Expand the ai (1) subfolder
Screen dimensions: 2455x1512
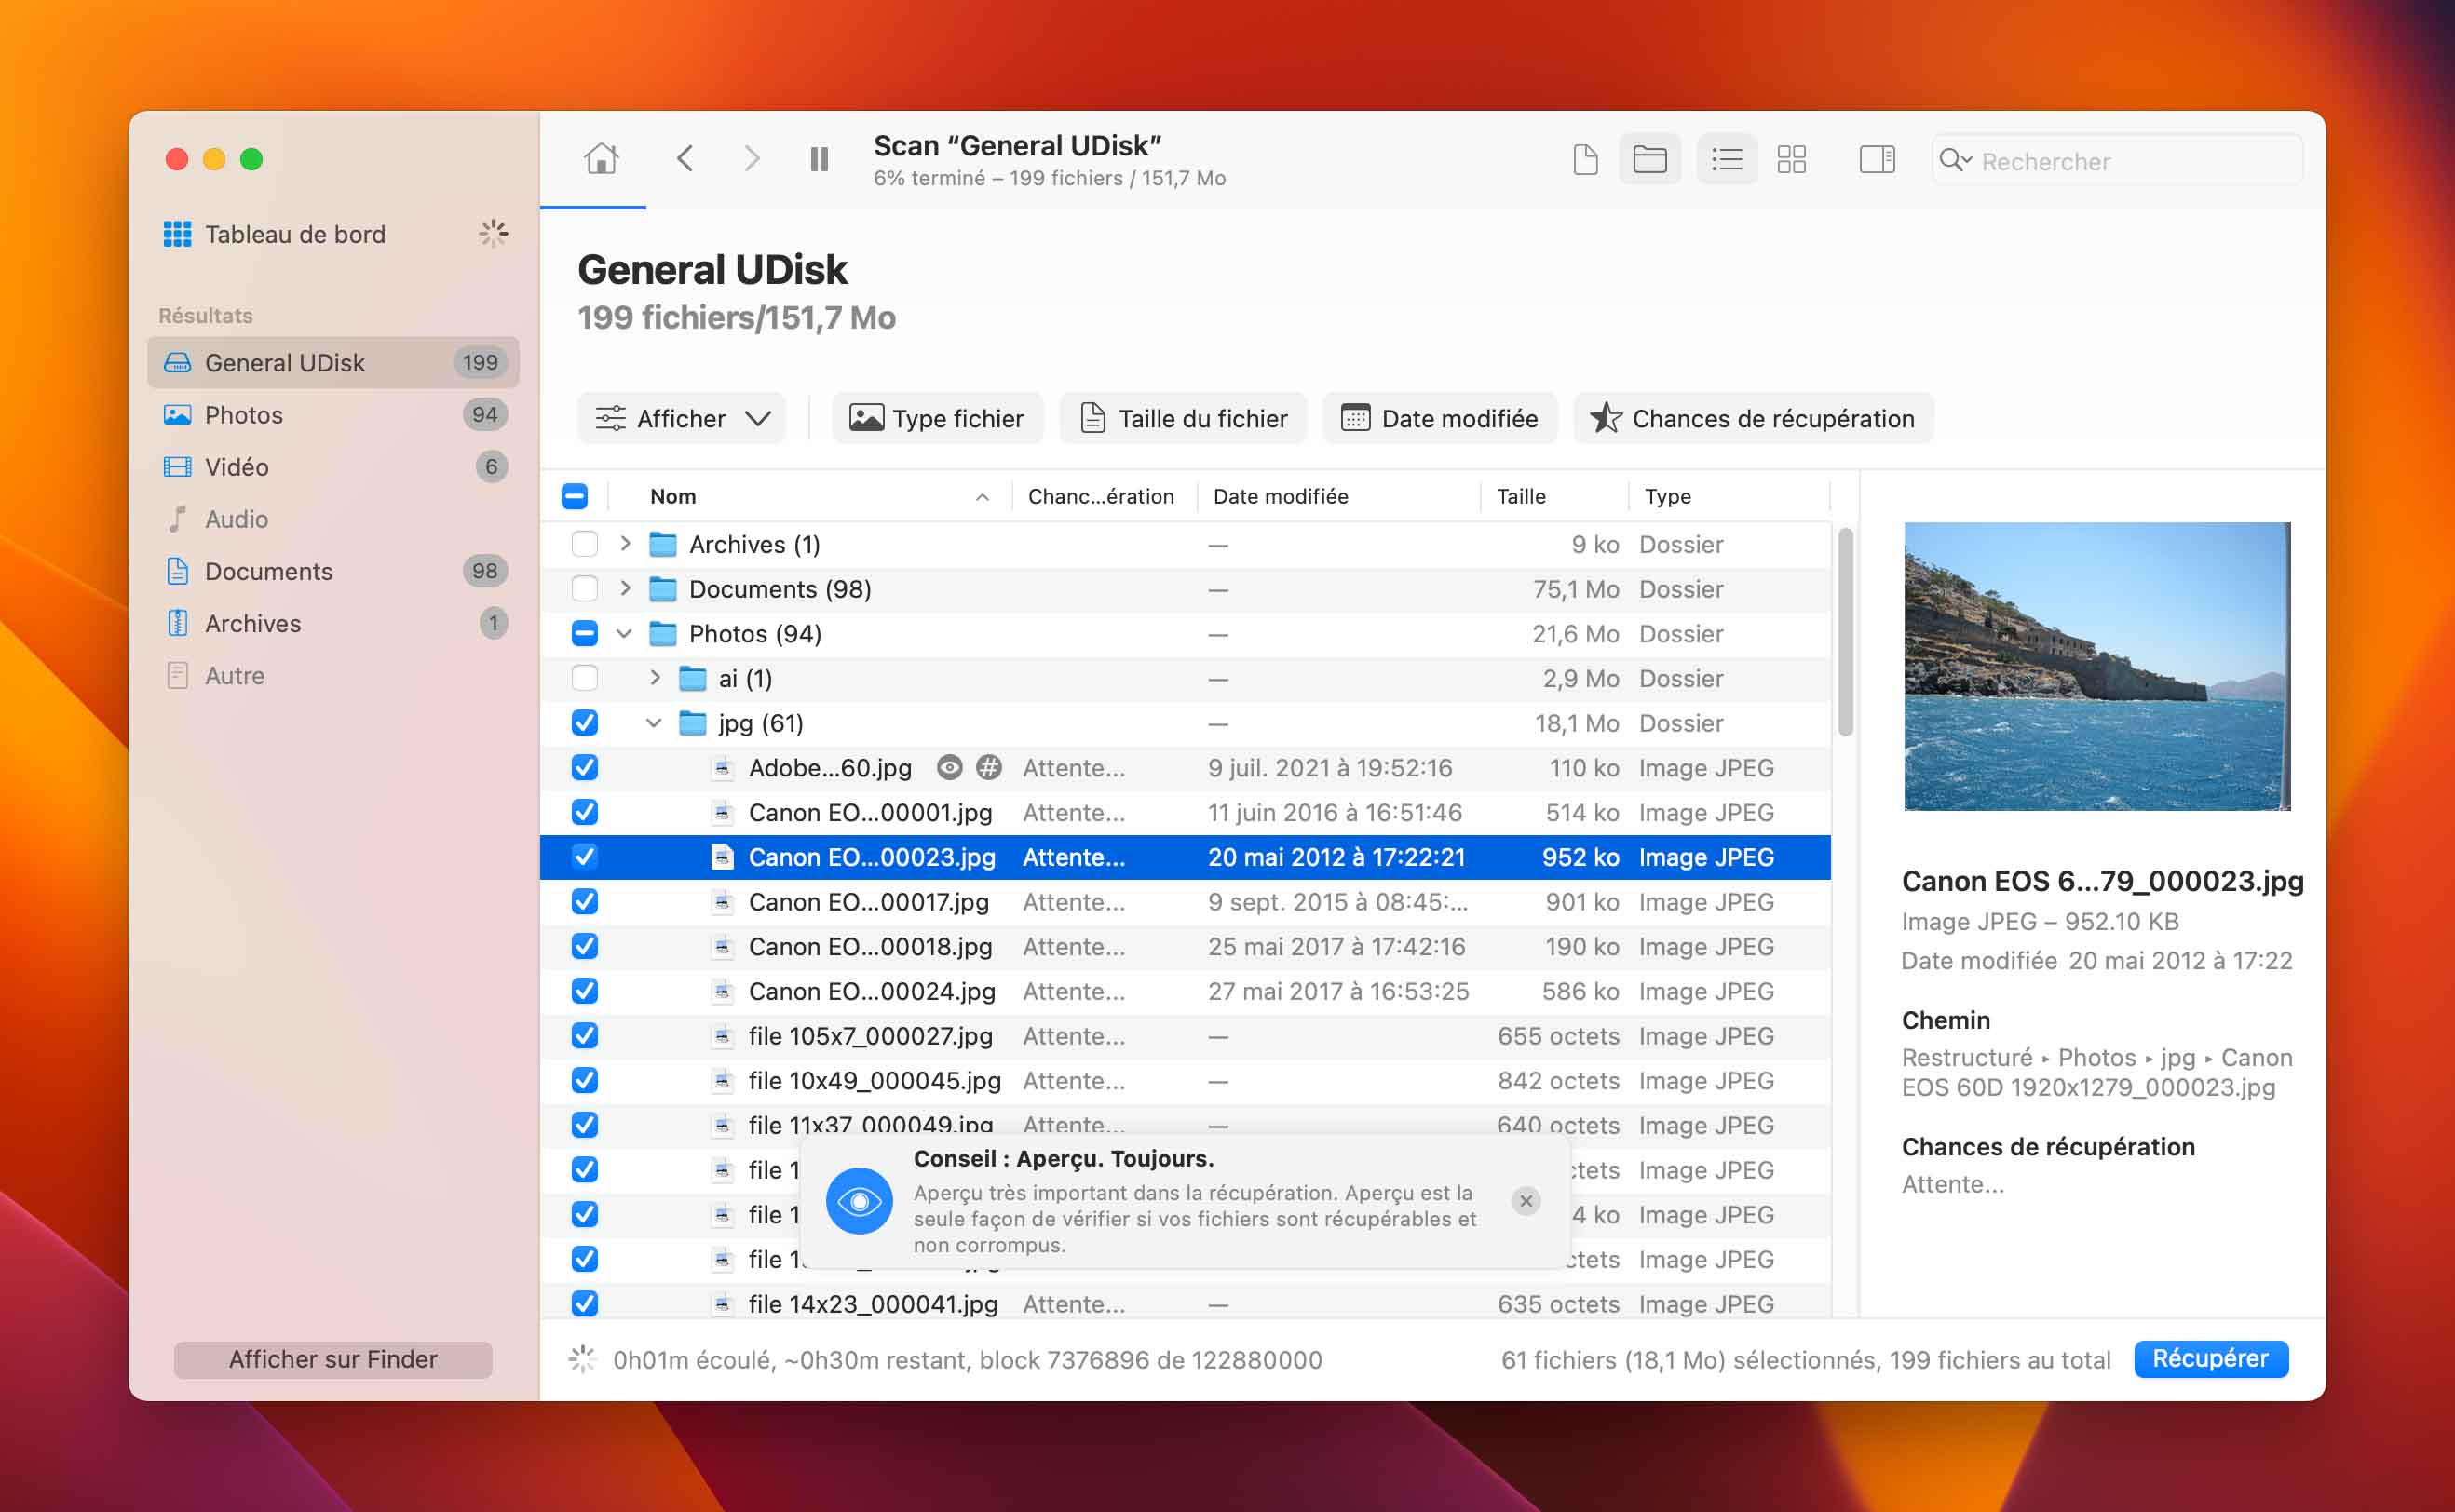click(655, 678)
